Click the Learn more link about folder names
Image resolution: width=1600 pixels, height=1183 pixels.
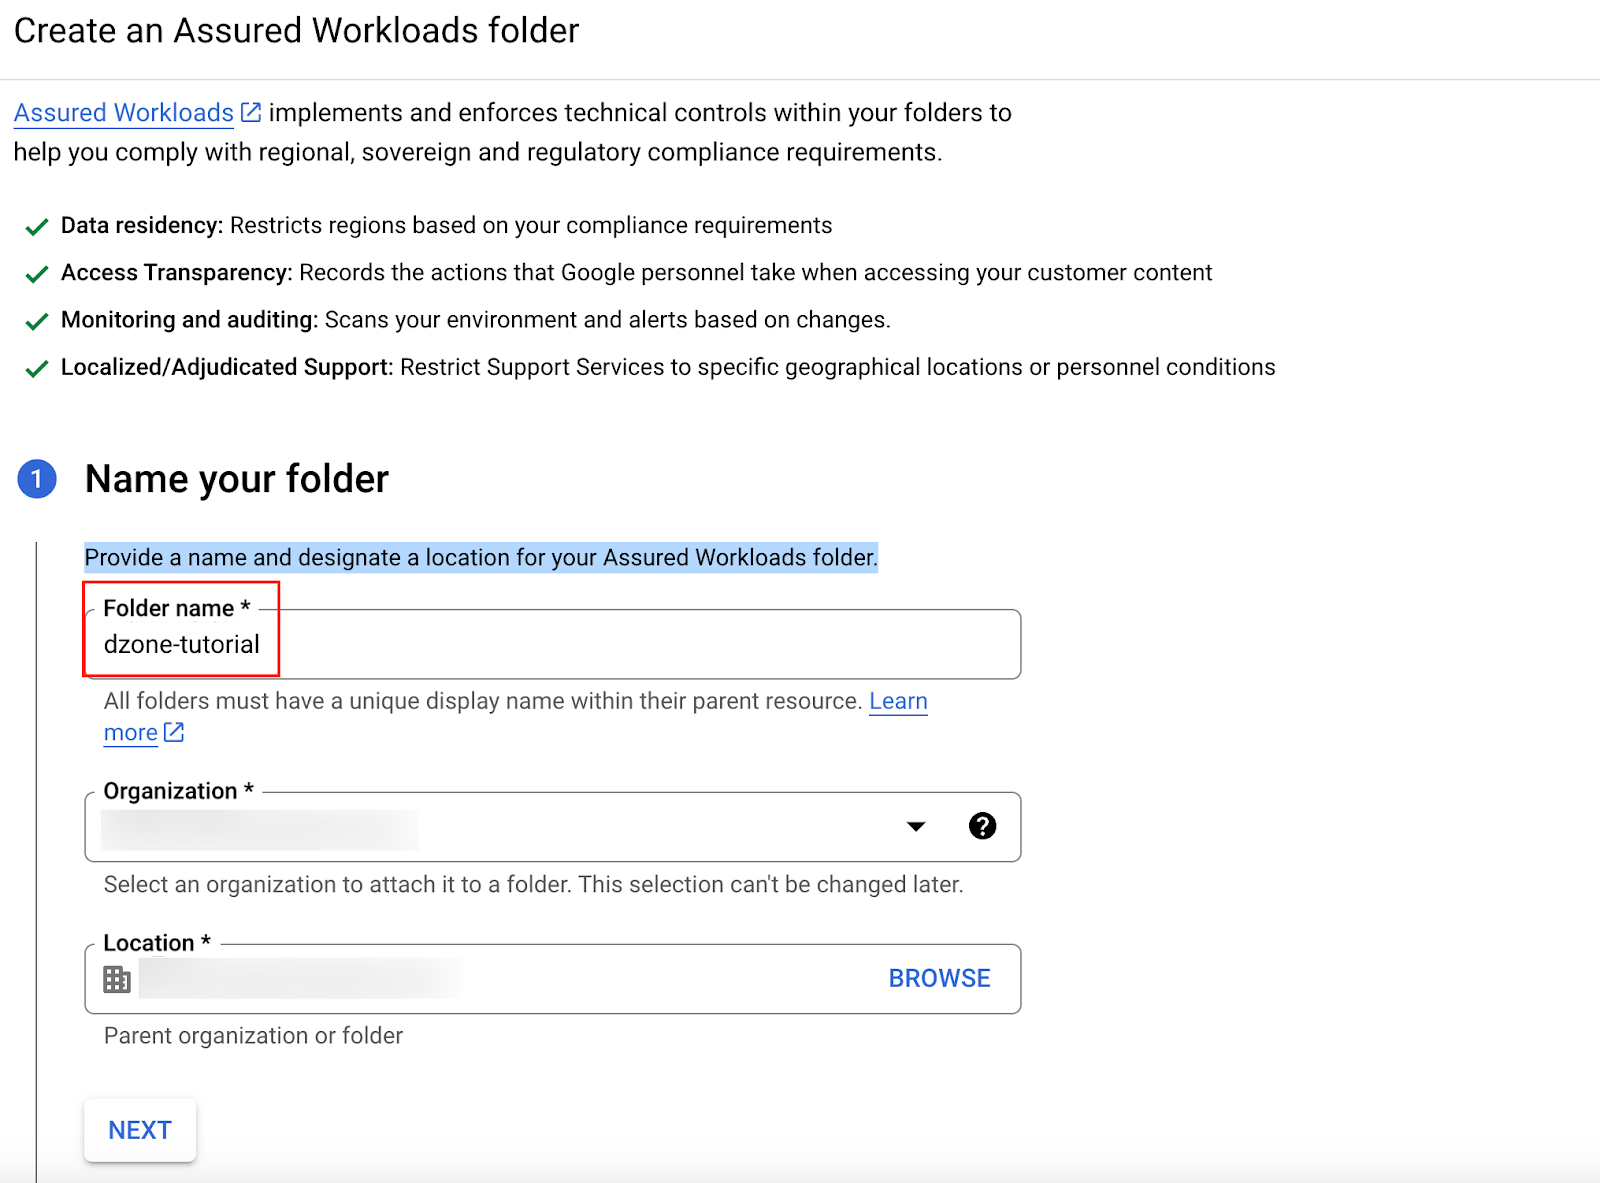[x=897, y=701]
